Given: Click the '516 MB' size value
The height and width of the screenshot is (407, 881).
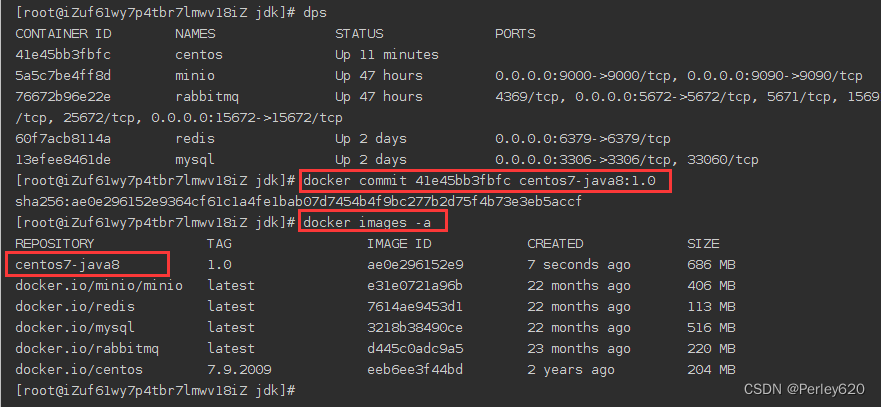Looking at the screenshot, I should point(711,328).
